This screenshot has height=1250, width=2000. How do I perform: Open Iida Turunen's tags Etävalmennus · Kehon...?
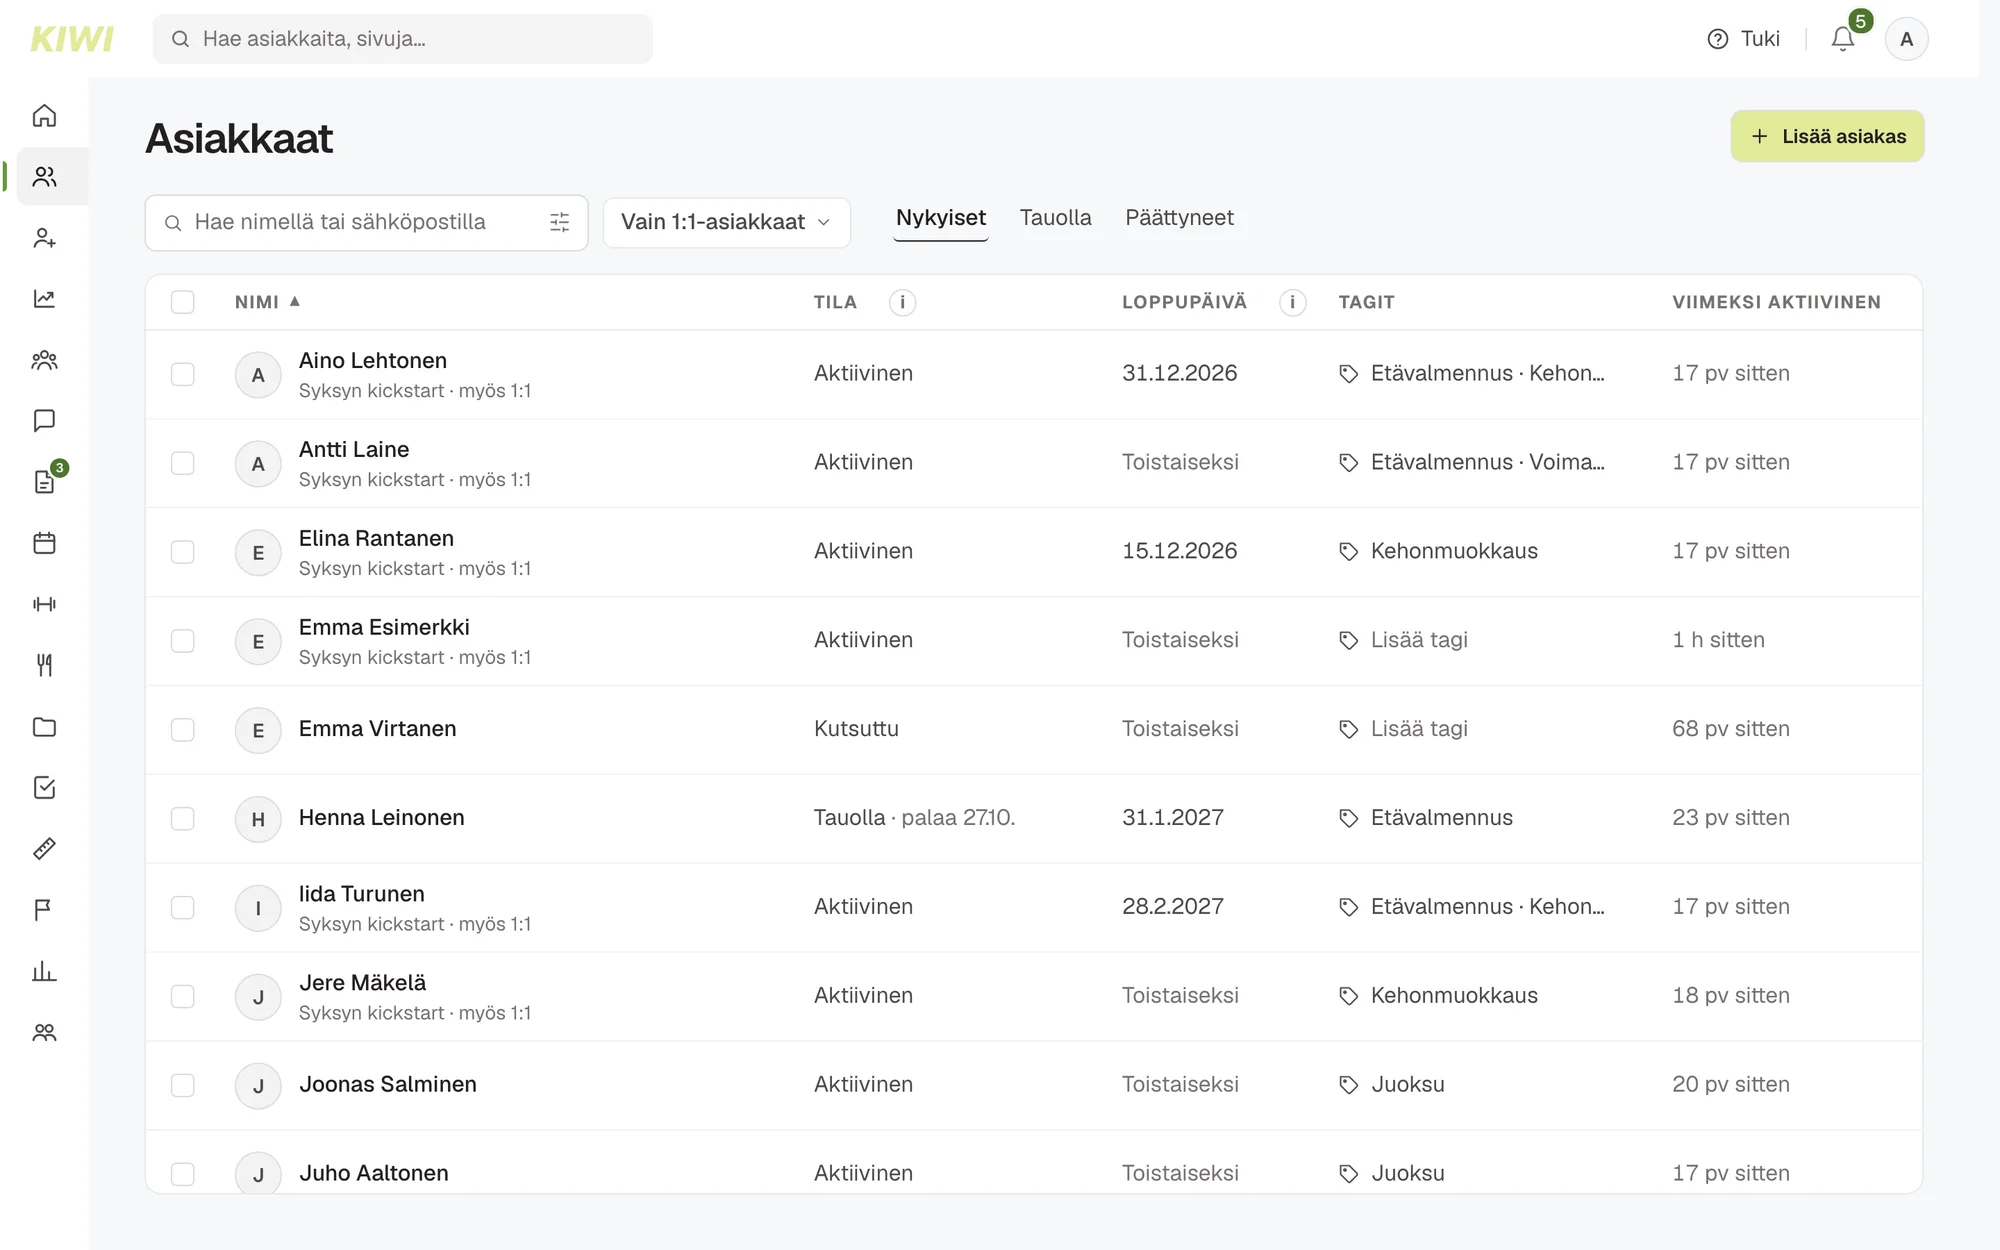[x=1471, y=907]
